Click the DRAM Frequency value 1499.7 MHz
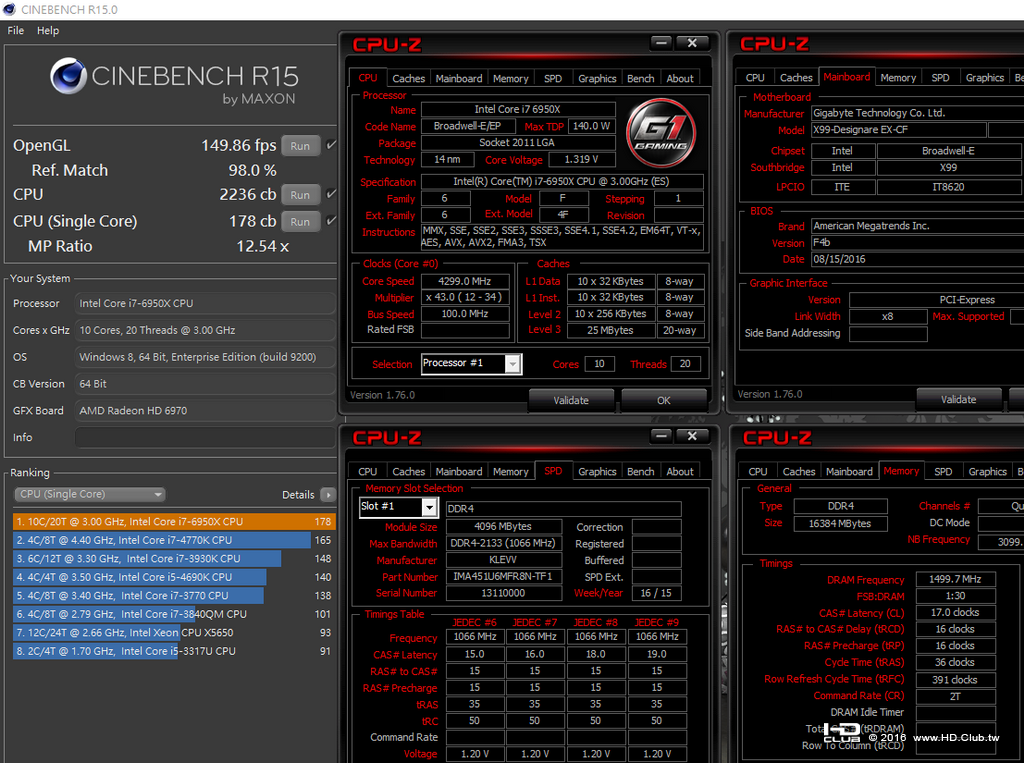The width and height of the screenshot is (1024, 763). click(x=955, y=579)
